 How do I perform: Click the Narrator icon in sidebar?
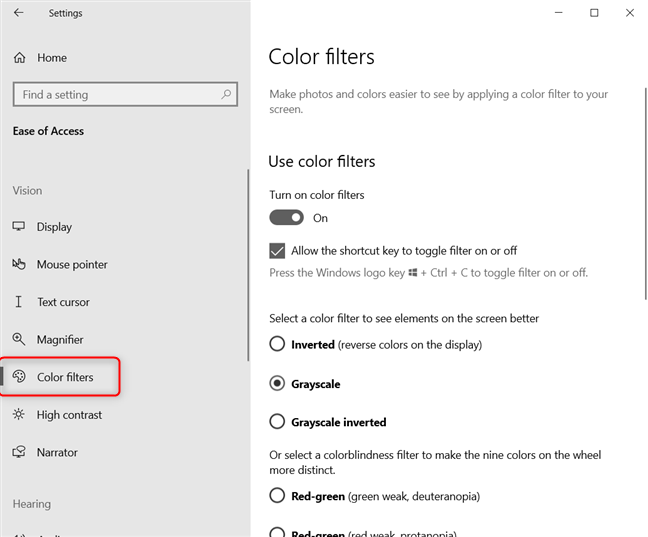tap(19, 453)
